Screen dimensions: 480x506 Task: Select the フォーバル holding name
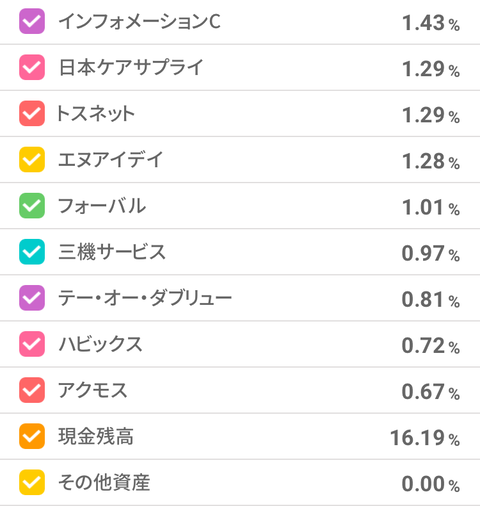pos(102,206)
